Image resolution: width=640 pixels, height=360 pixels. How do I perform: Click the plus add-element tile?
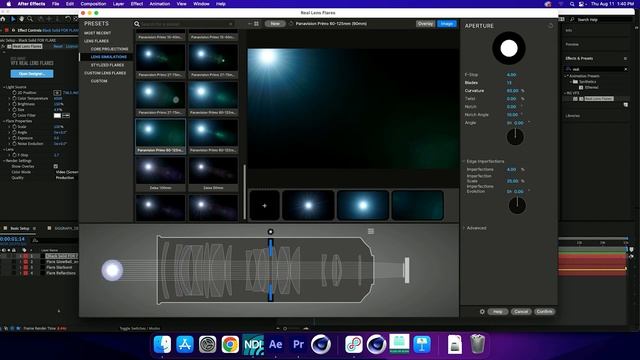click(x=264, y=205)
